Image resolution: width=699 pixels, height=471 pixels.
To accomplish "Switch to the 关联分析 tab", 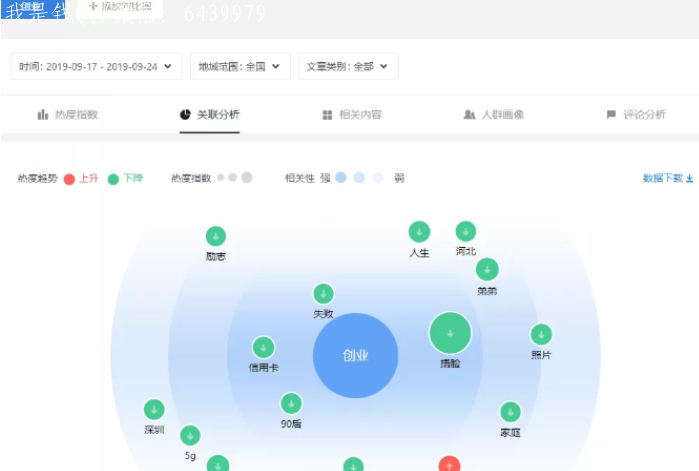I will point(210,115).
